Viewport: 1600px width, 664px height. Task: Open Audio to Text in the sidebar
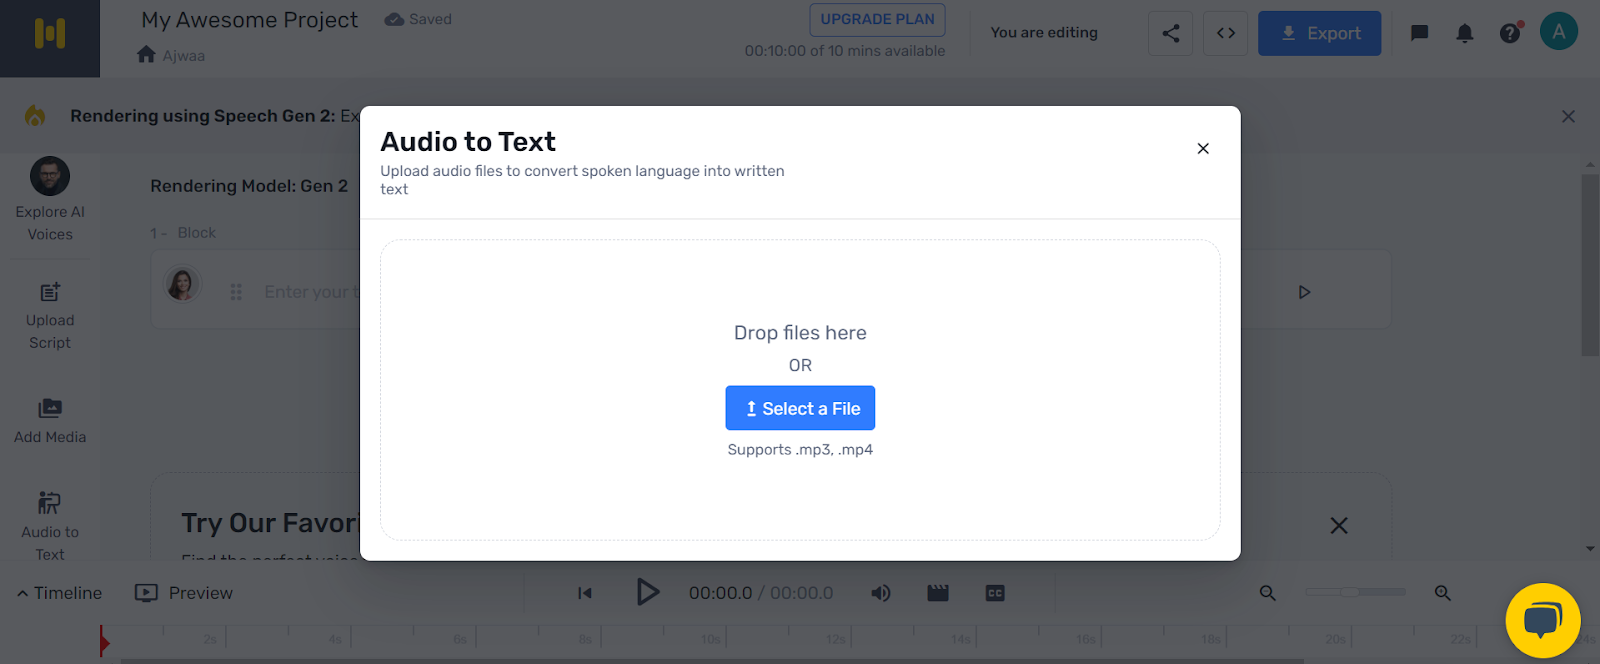pyautogui.click(x=50, y=526)
